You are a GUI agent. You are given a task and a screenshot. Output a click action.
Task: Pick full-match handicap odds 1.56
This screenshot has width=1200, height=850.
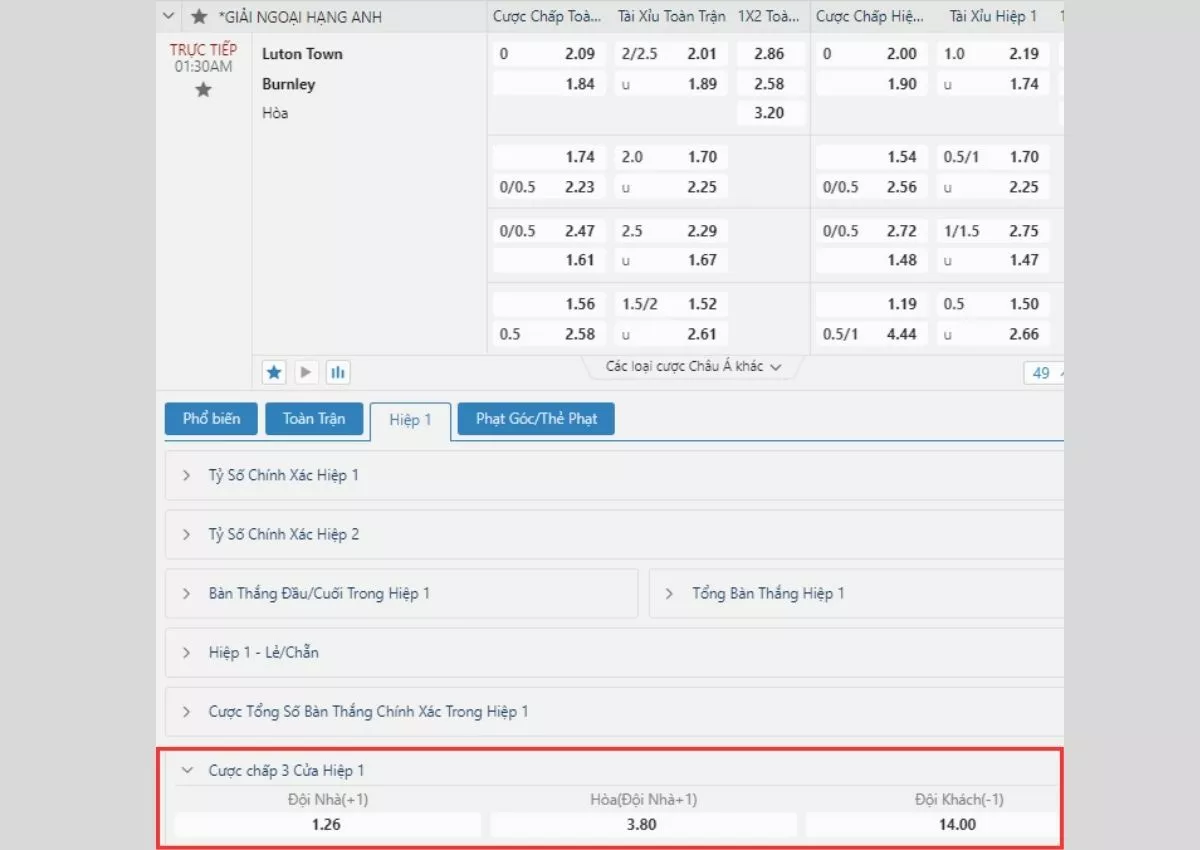pos(548,304)
